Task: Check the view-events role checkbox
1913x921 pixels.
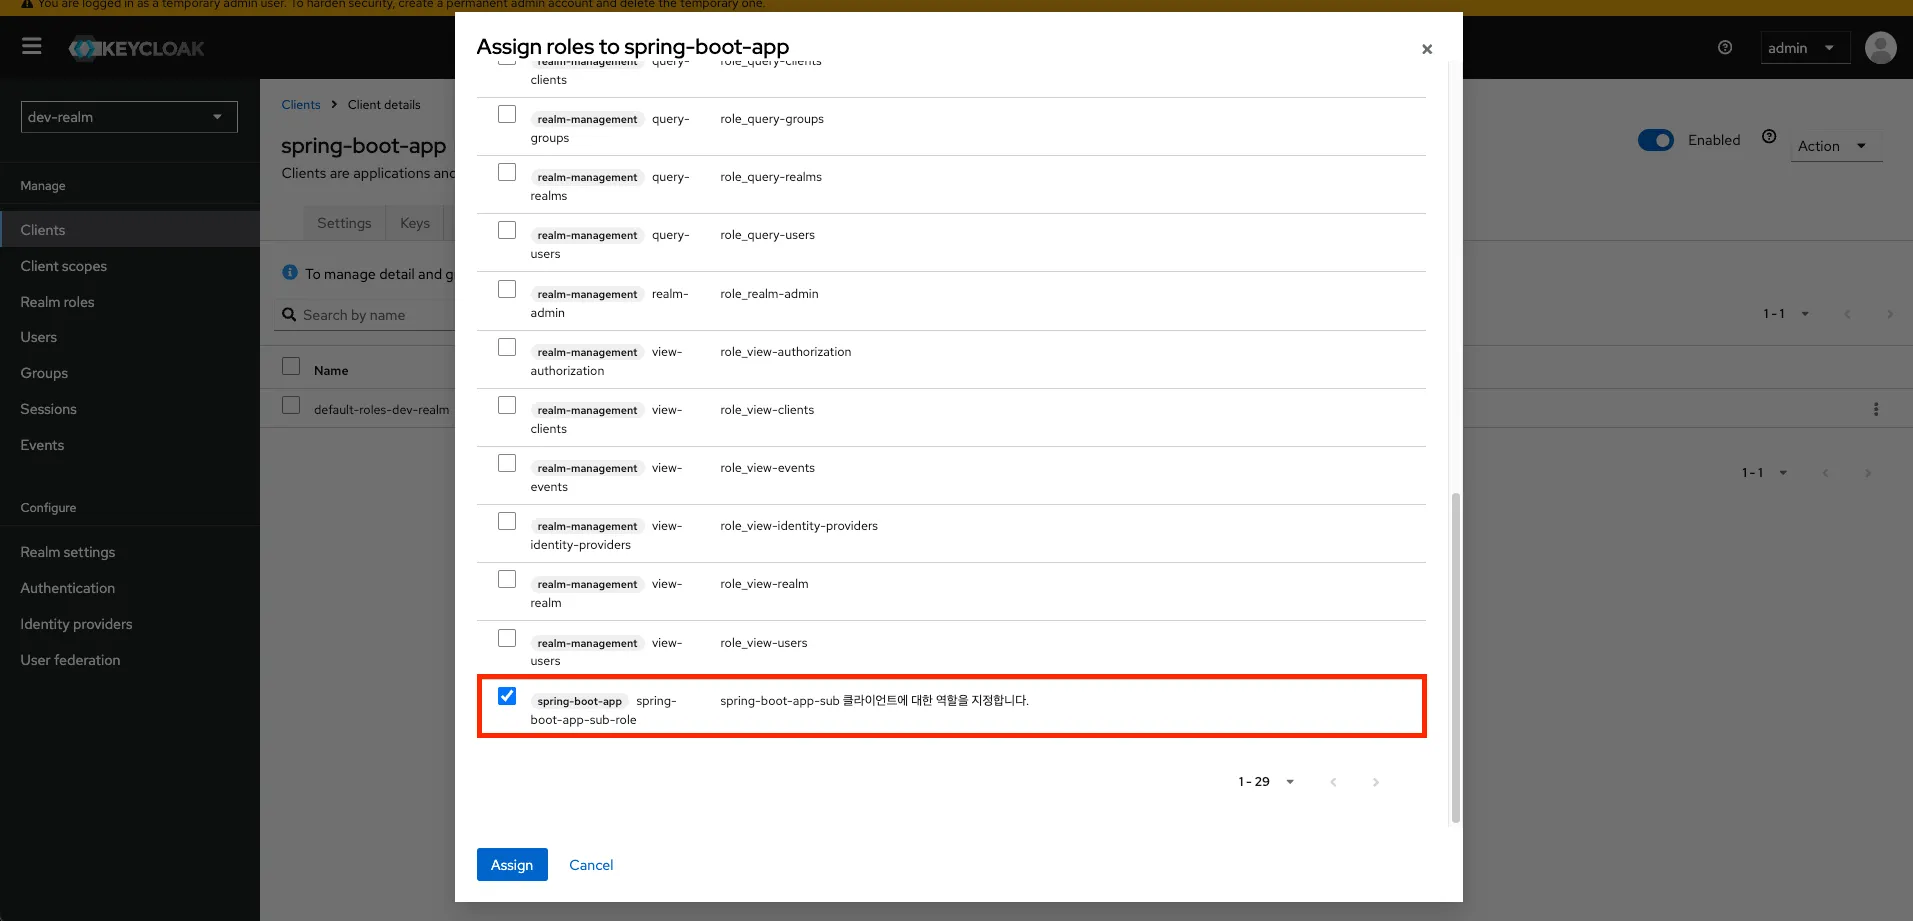Action: coord(507,463)
